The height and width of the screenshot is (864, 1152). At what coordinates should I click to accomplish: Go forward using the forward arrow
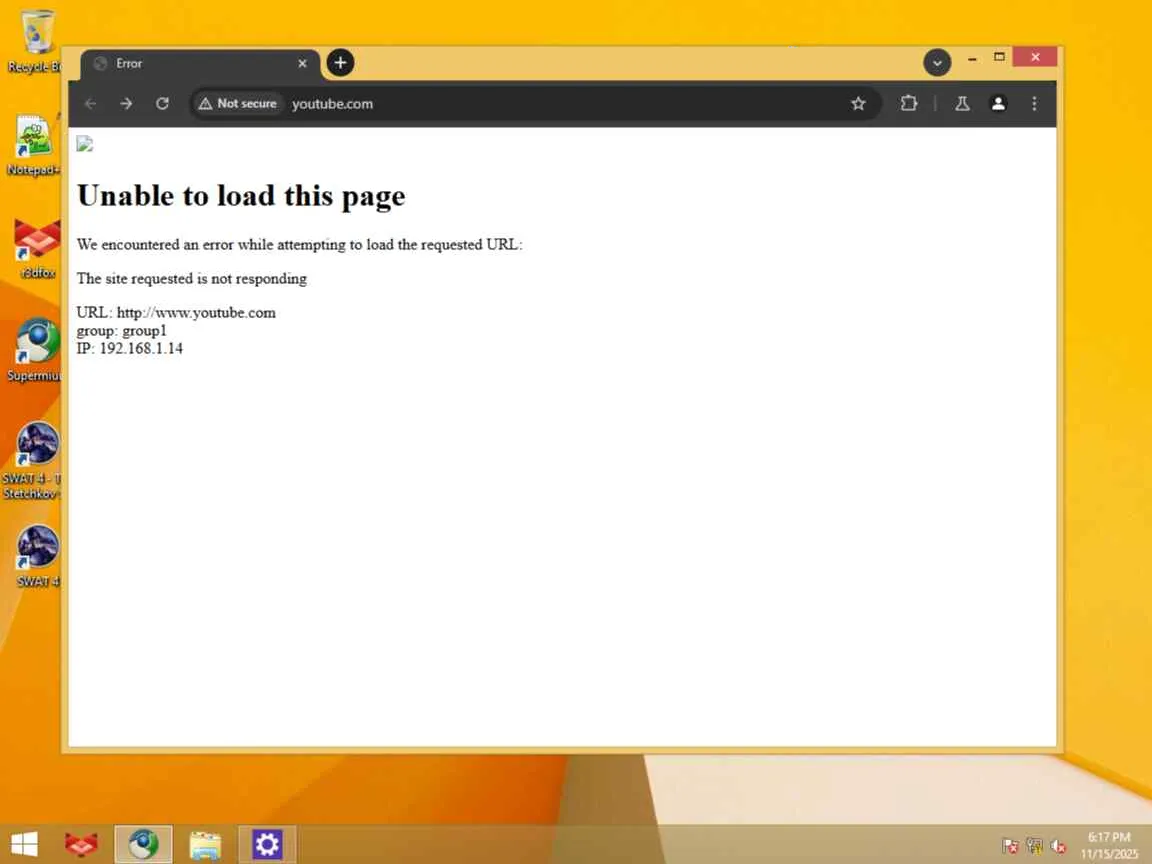pos(126,104)
